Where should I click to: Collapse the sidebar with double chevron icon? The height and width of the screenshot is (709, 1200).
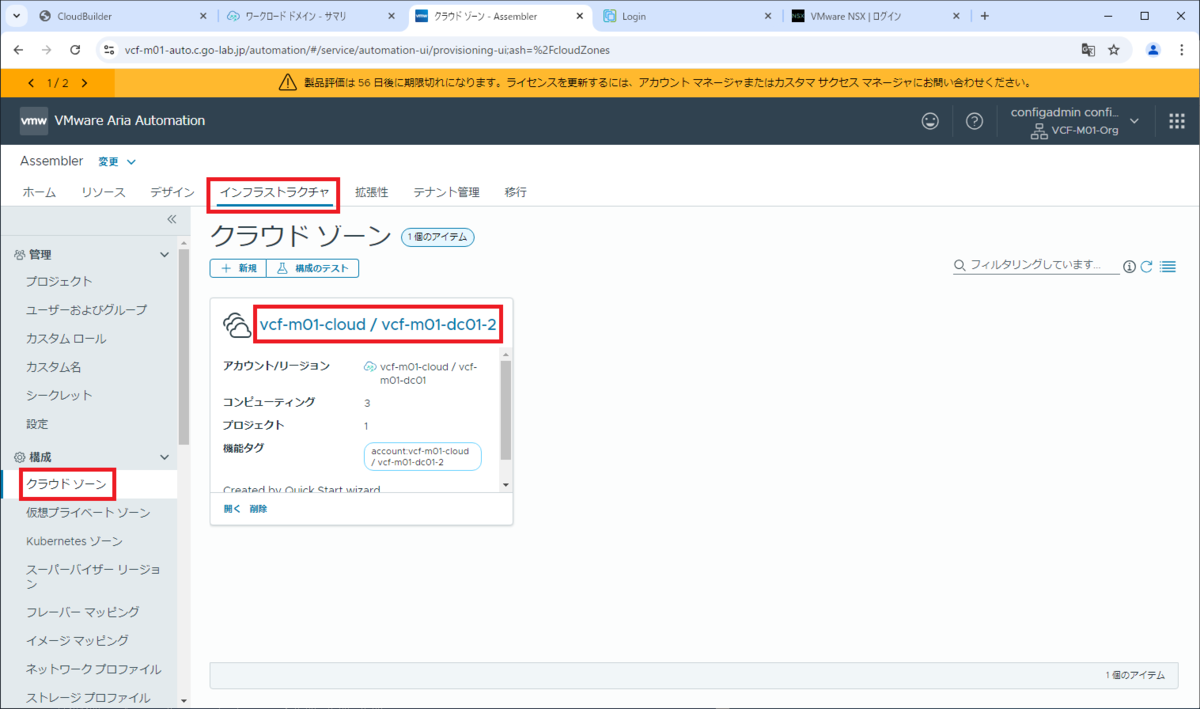171,219
